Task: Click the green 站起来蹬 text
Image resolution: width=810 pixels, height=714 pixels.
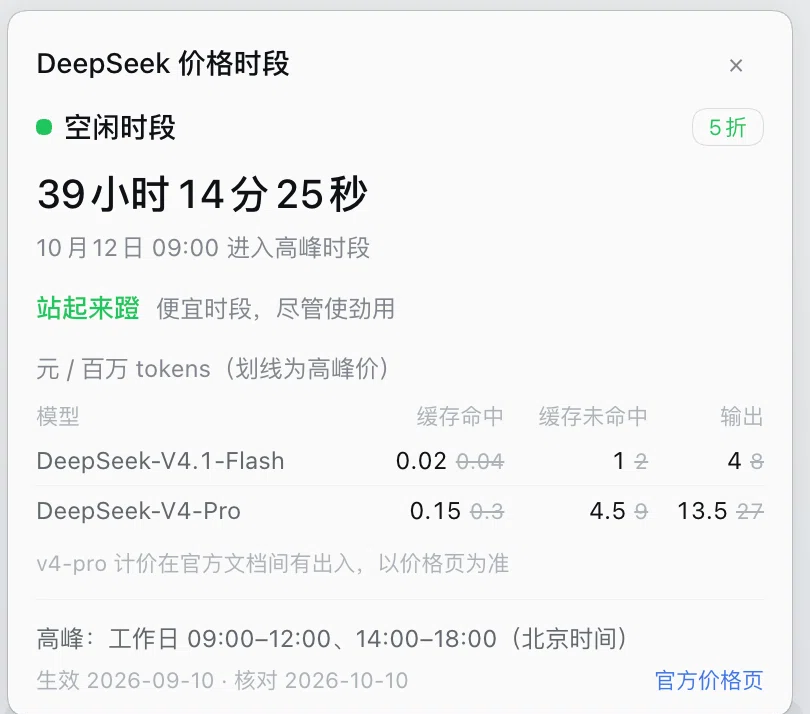Action: (88, 308)
